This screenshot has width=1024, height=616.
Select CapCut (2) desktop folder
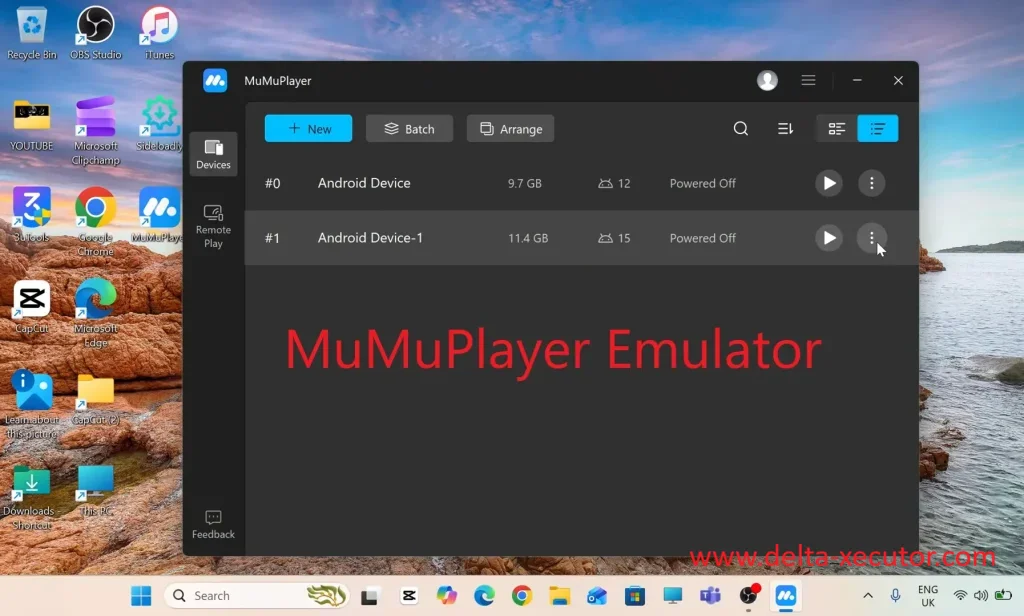point(95,400)
